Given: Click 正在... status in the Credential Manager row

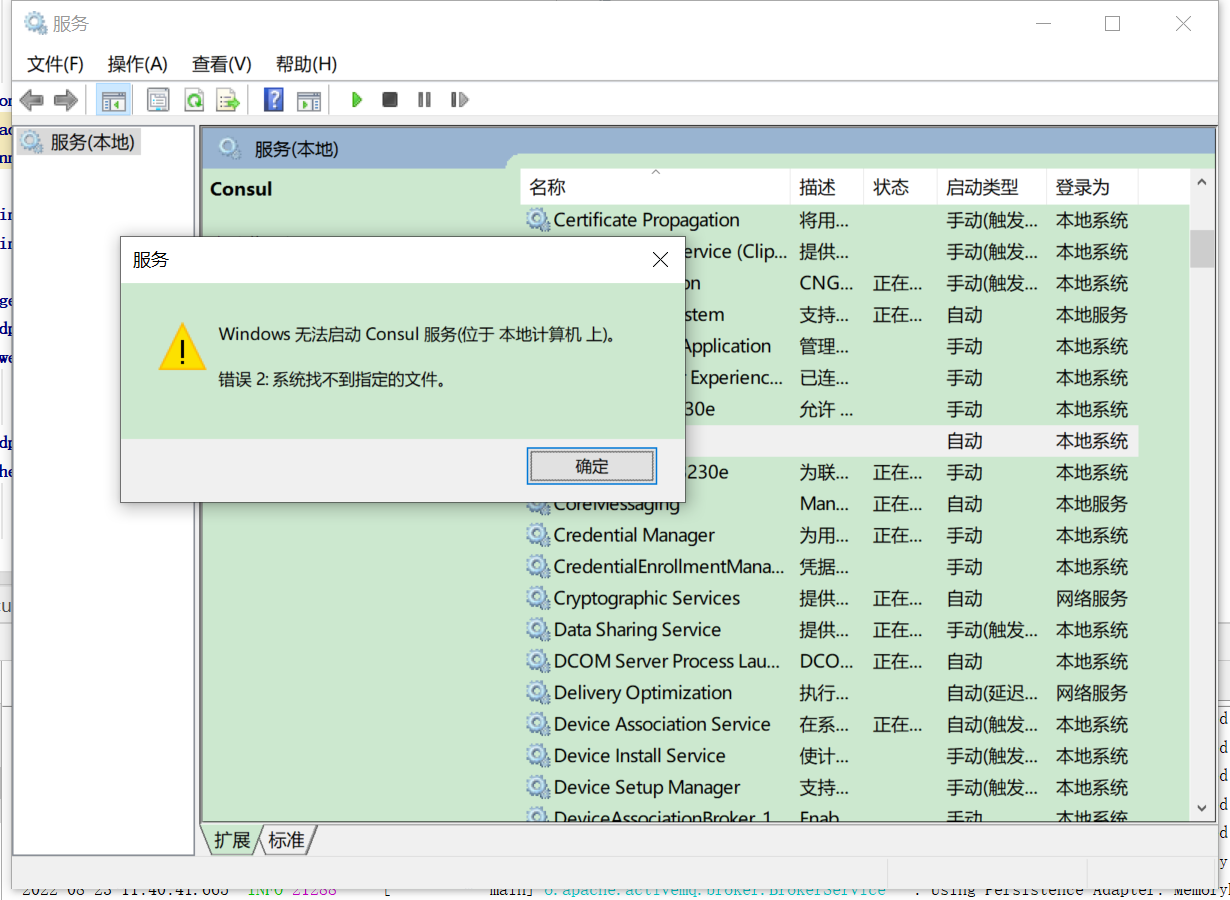Looking at the screenshot, I should [898, 535].
